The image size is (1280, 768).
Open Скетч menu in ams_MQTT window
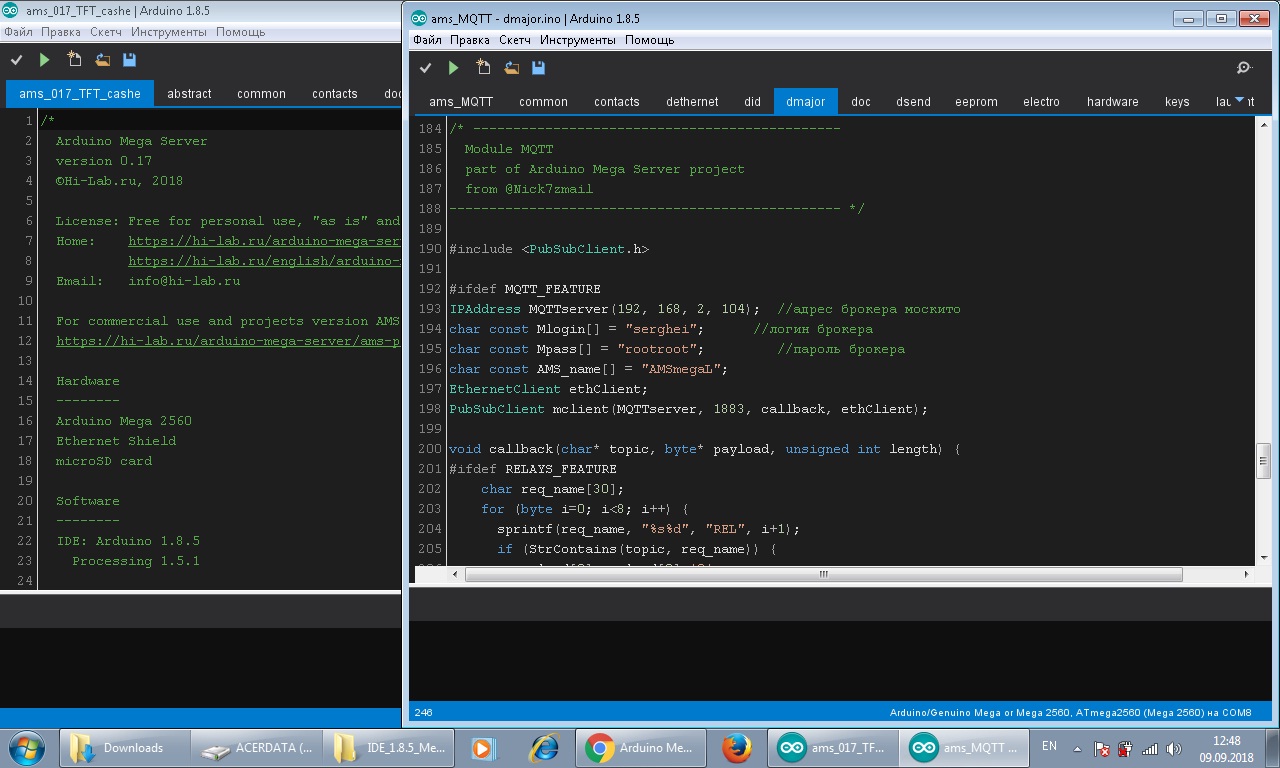tap(515, 40)
